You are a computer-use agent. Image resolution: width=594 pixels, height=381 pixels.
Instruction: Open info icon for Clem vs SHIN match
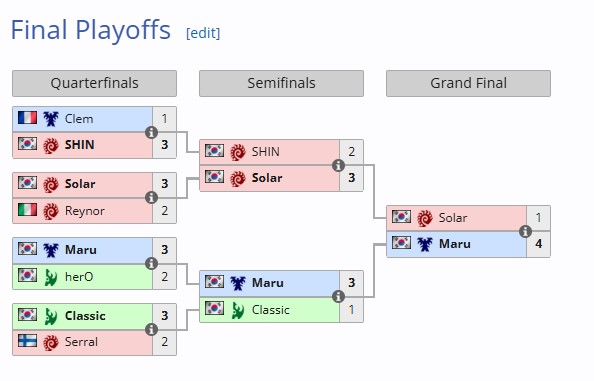coord(151,133)
